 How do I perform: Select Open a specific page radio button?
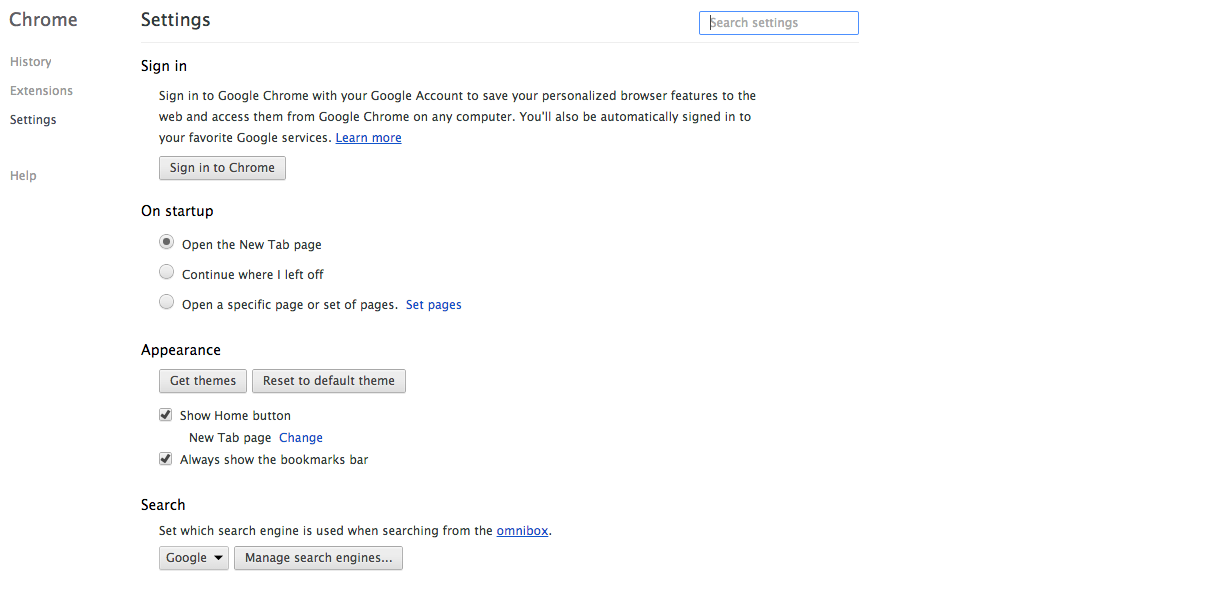click(x=167, y=302)
